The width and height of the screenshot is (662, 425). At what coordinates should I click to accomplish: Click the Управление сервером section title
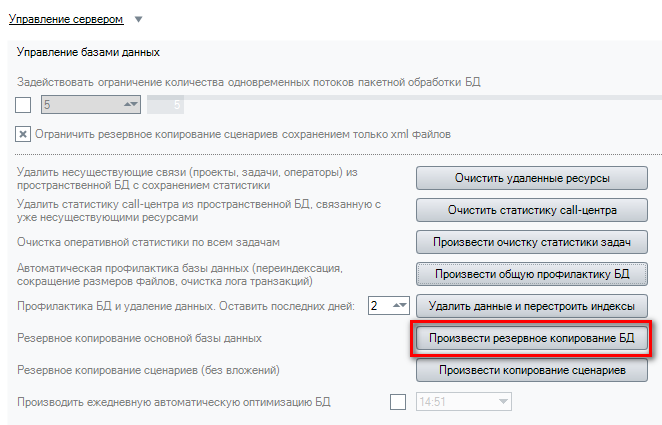pos(65,19)
